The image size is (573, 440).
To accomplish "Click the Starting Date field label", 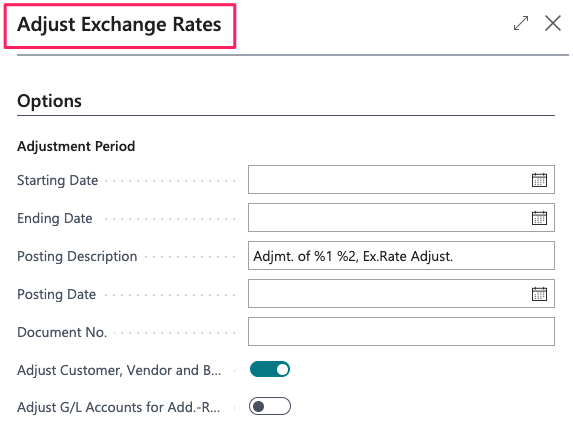I will coord(58,180).
